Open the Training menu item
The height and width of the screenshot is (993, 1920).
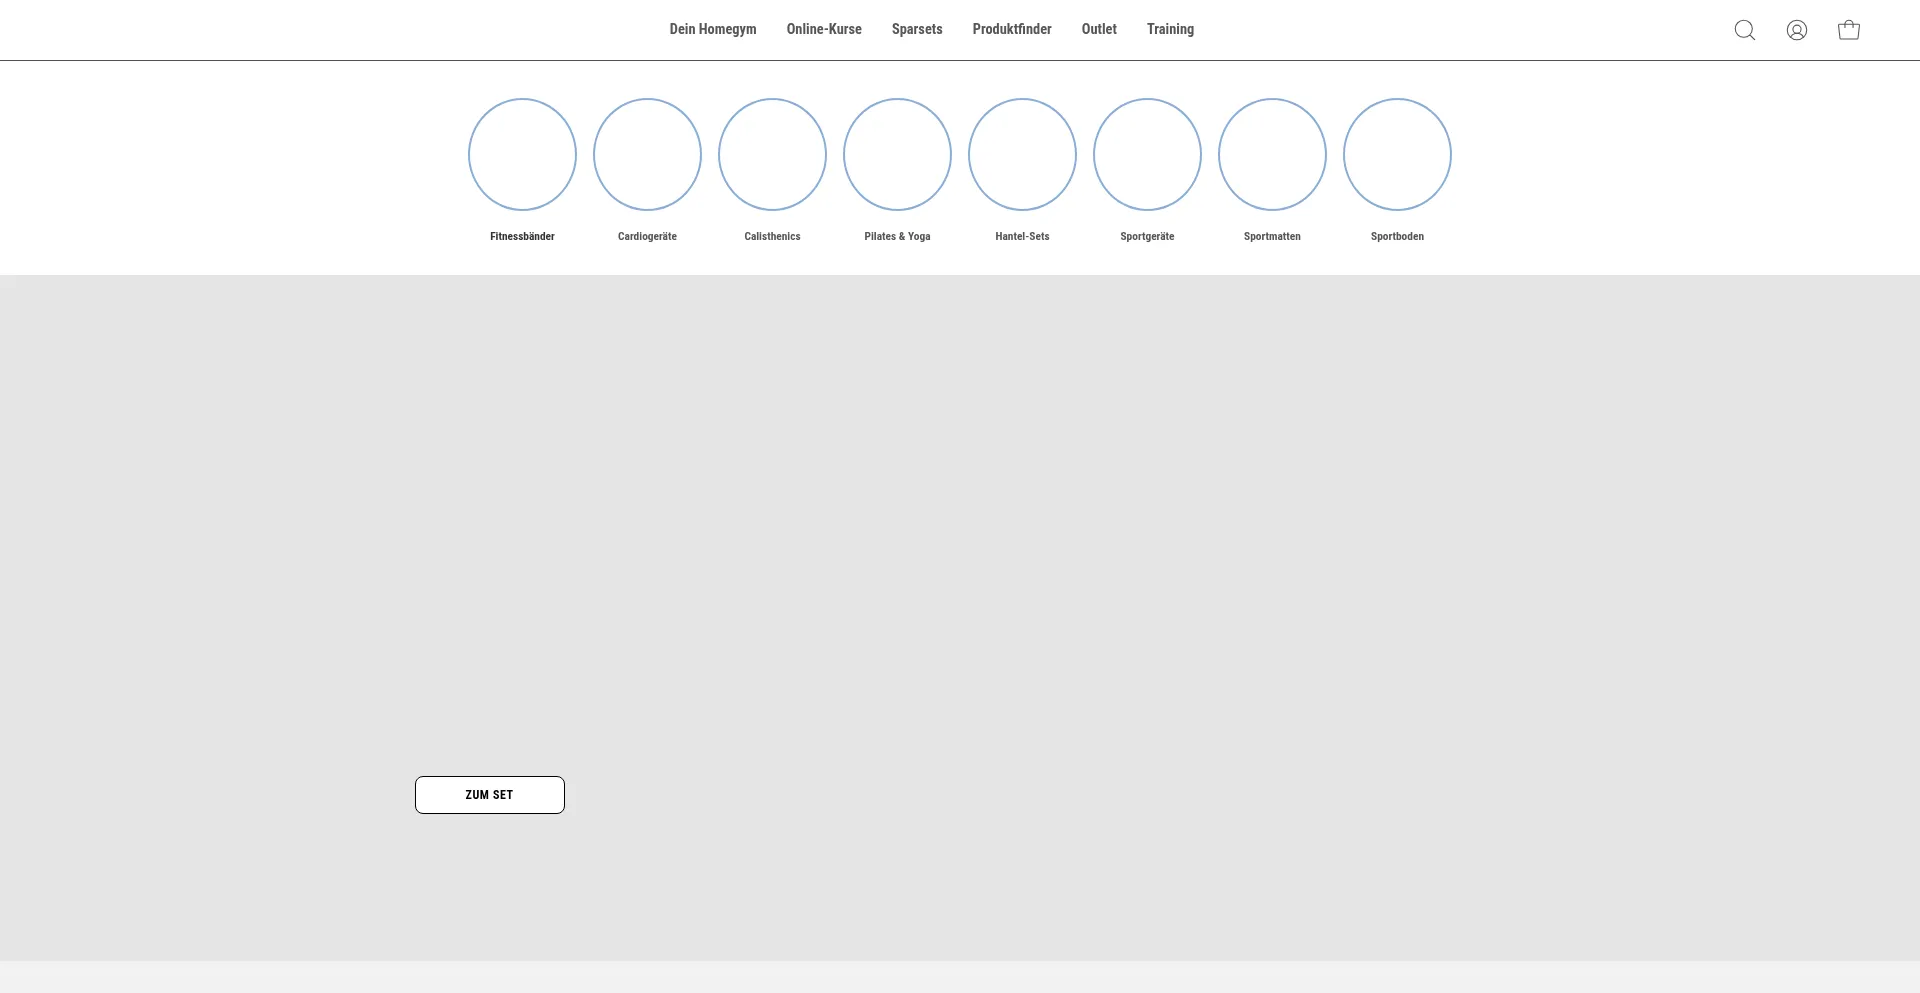coord(1170,29)
